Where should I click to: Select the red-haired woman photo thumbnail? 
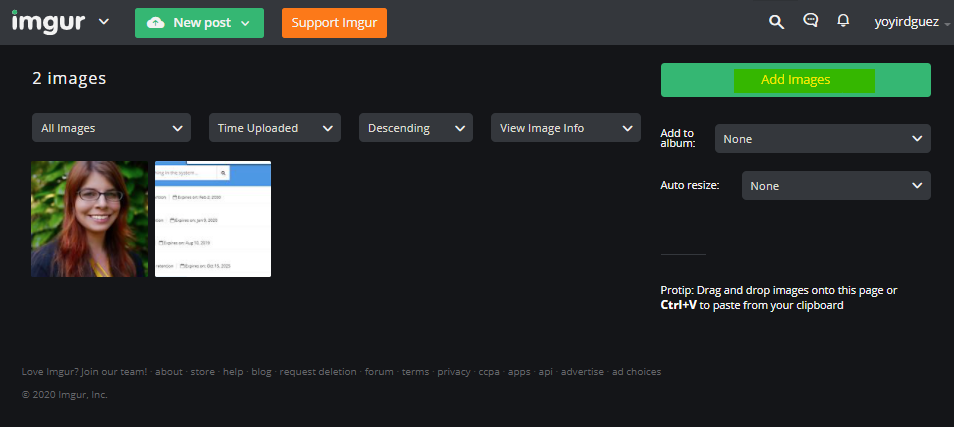pos(89,219)
